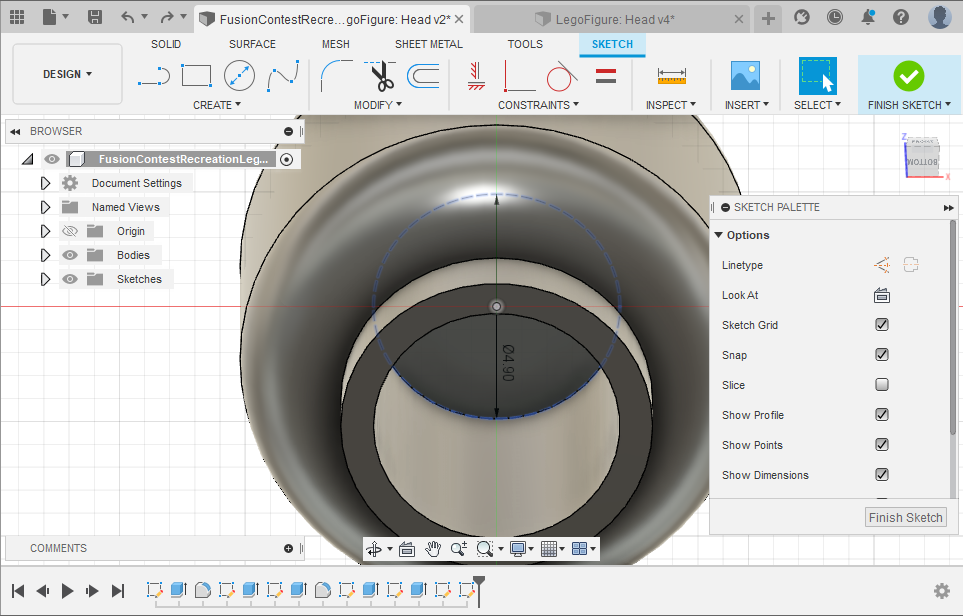Switch to the MESH tab
963x616 pixels.
click(x=336, y=44)
